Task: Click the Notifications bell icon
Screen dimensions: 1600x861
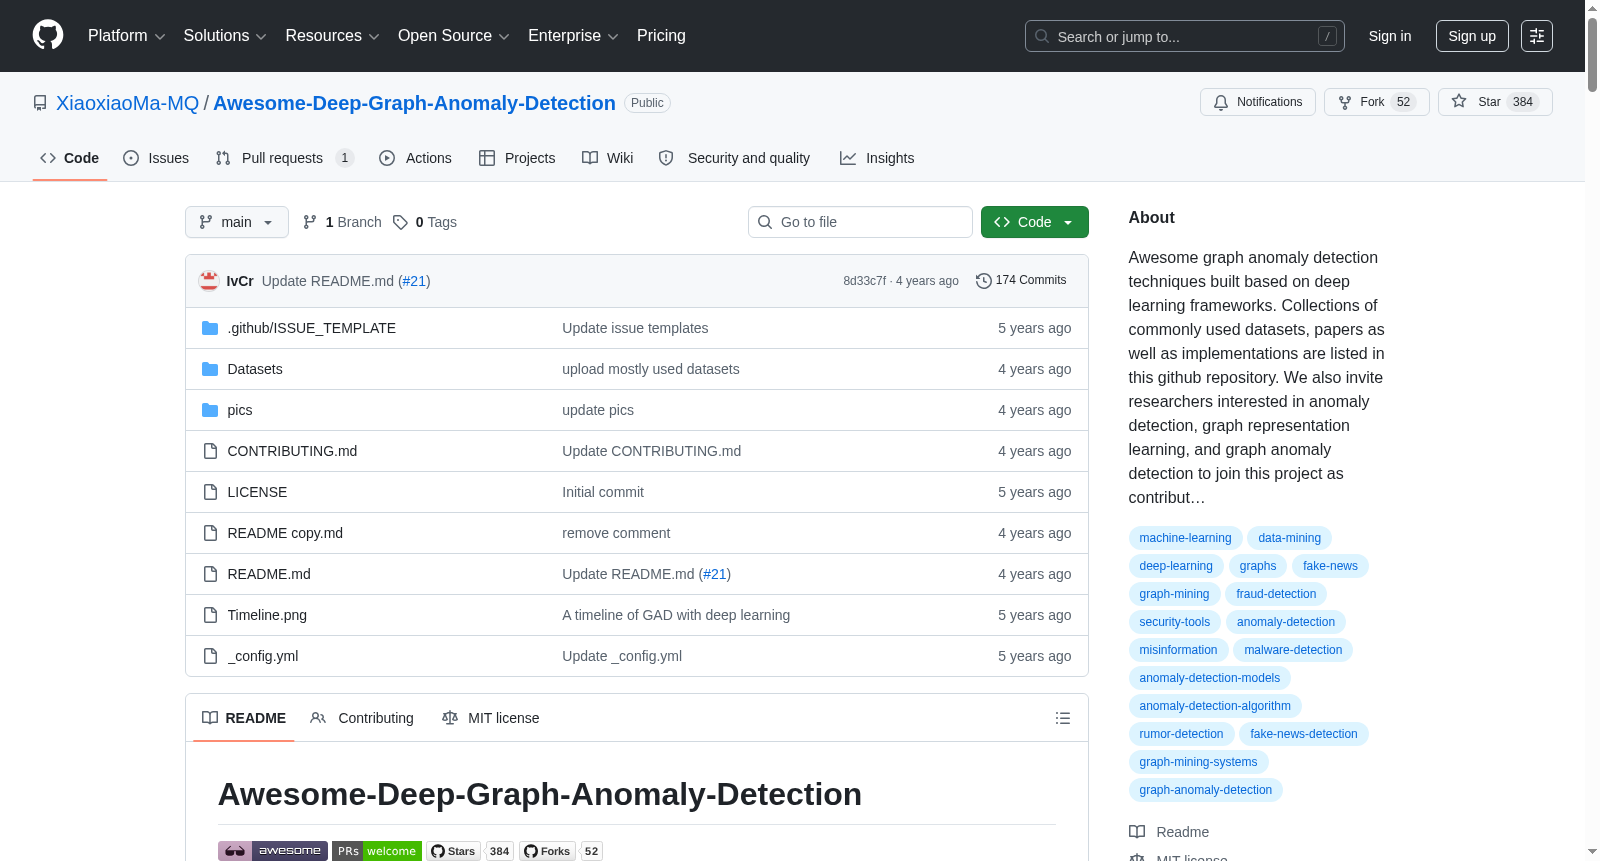Action: click(x=1220, y=102)
